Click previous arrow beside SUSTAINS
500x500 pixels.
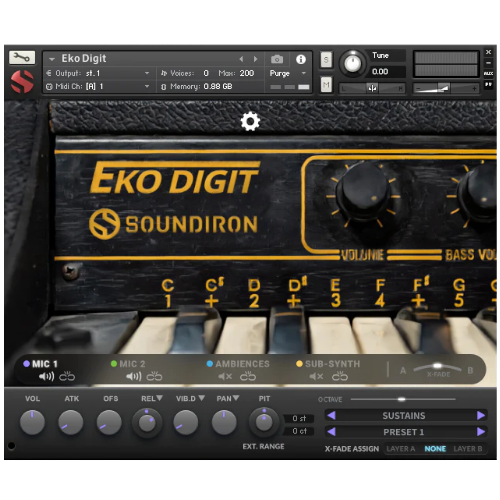(331, 415)
